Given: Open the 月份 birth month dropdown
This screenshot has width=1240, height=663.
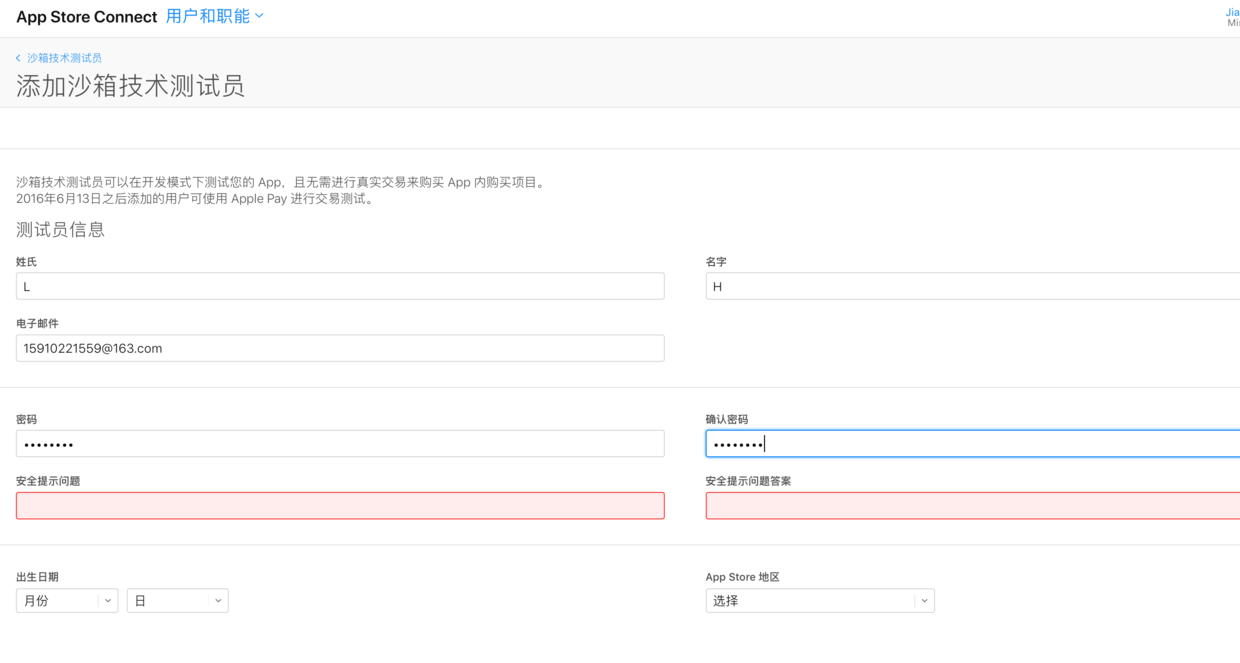Looking at the screenshot, I should pos(67,601).
